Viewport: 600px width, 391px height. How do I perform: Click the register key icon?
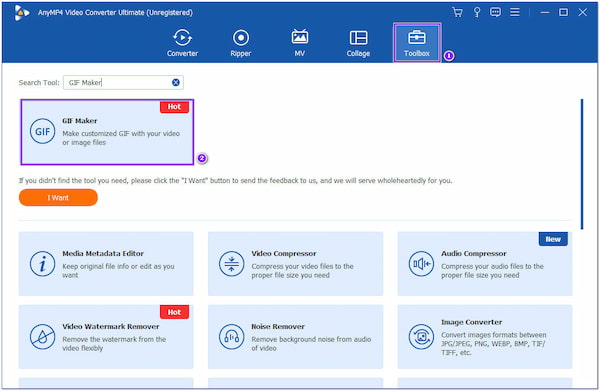pos(477,12)
